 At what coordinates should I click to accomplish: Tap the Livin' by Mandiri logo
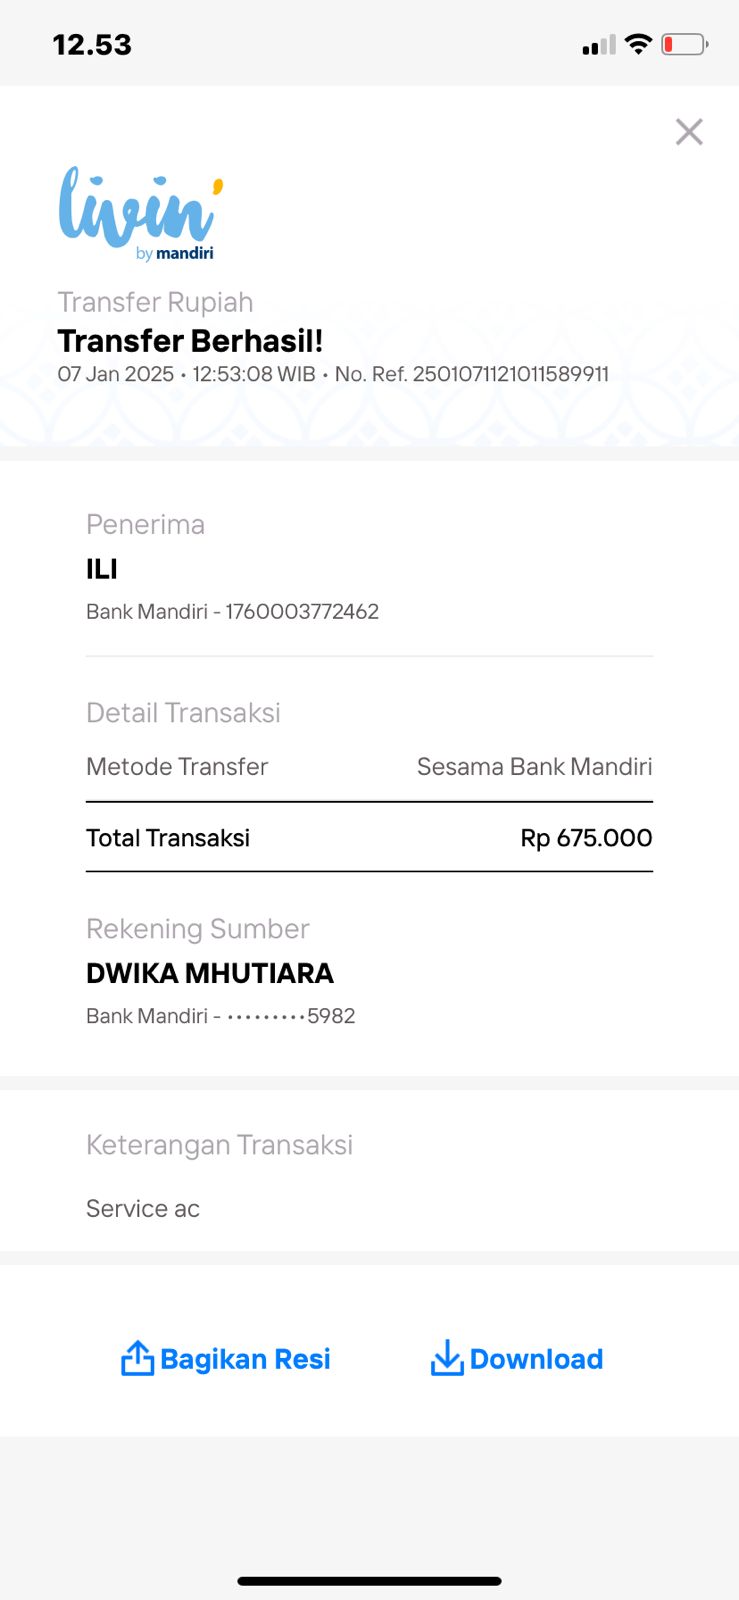click(140, 213)
